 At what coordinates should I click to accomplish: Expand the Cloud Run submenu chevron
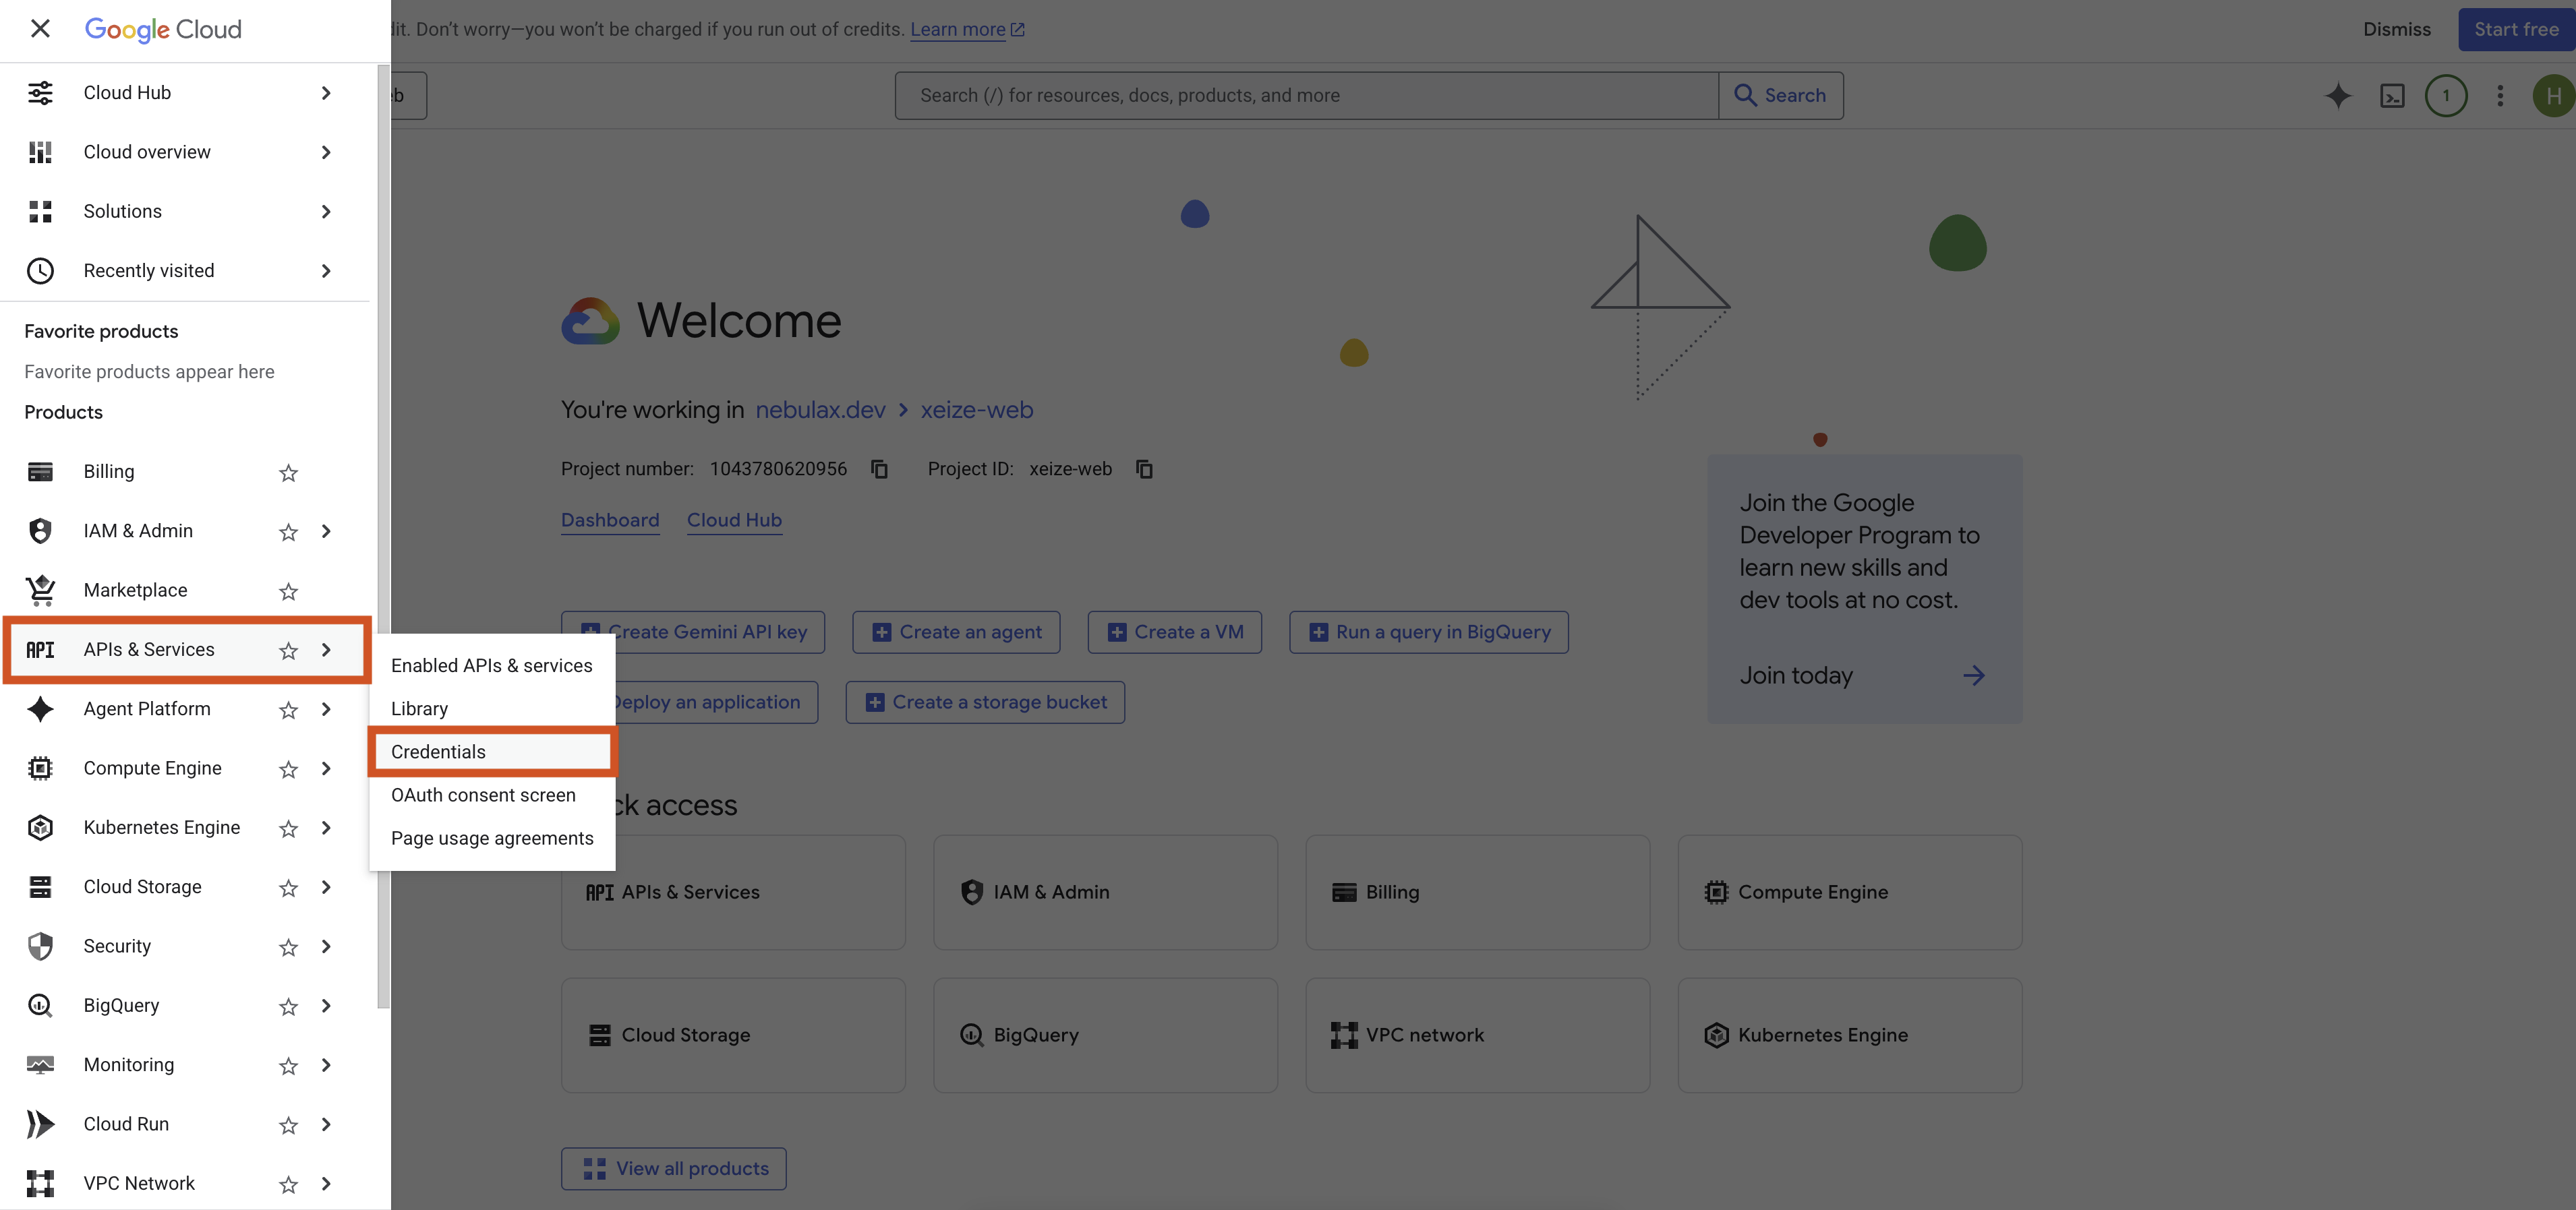click(x=326, y=1124)
